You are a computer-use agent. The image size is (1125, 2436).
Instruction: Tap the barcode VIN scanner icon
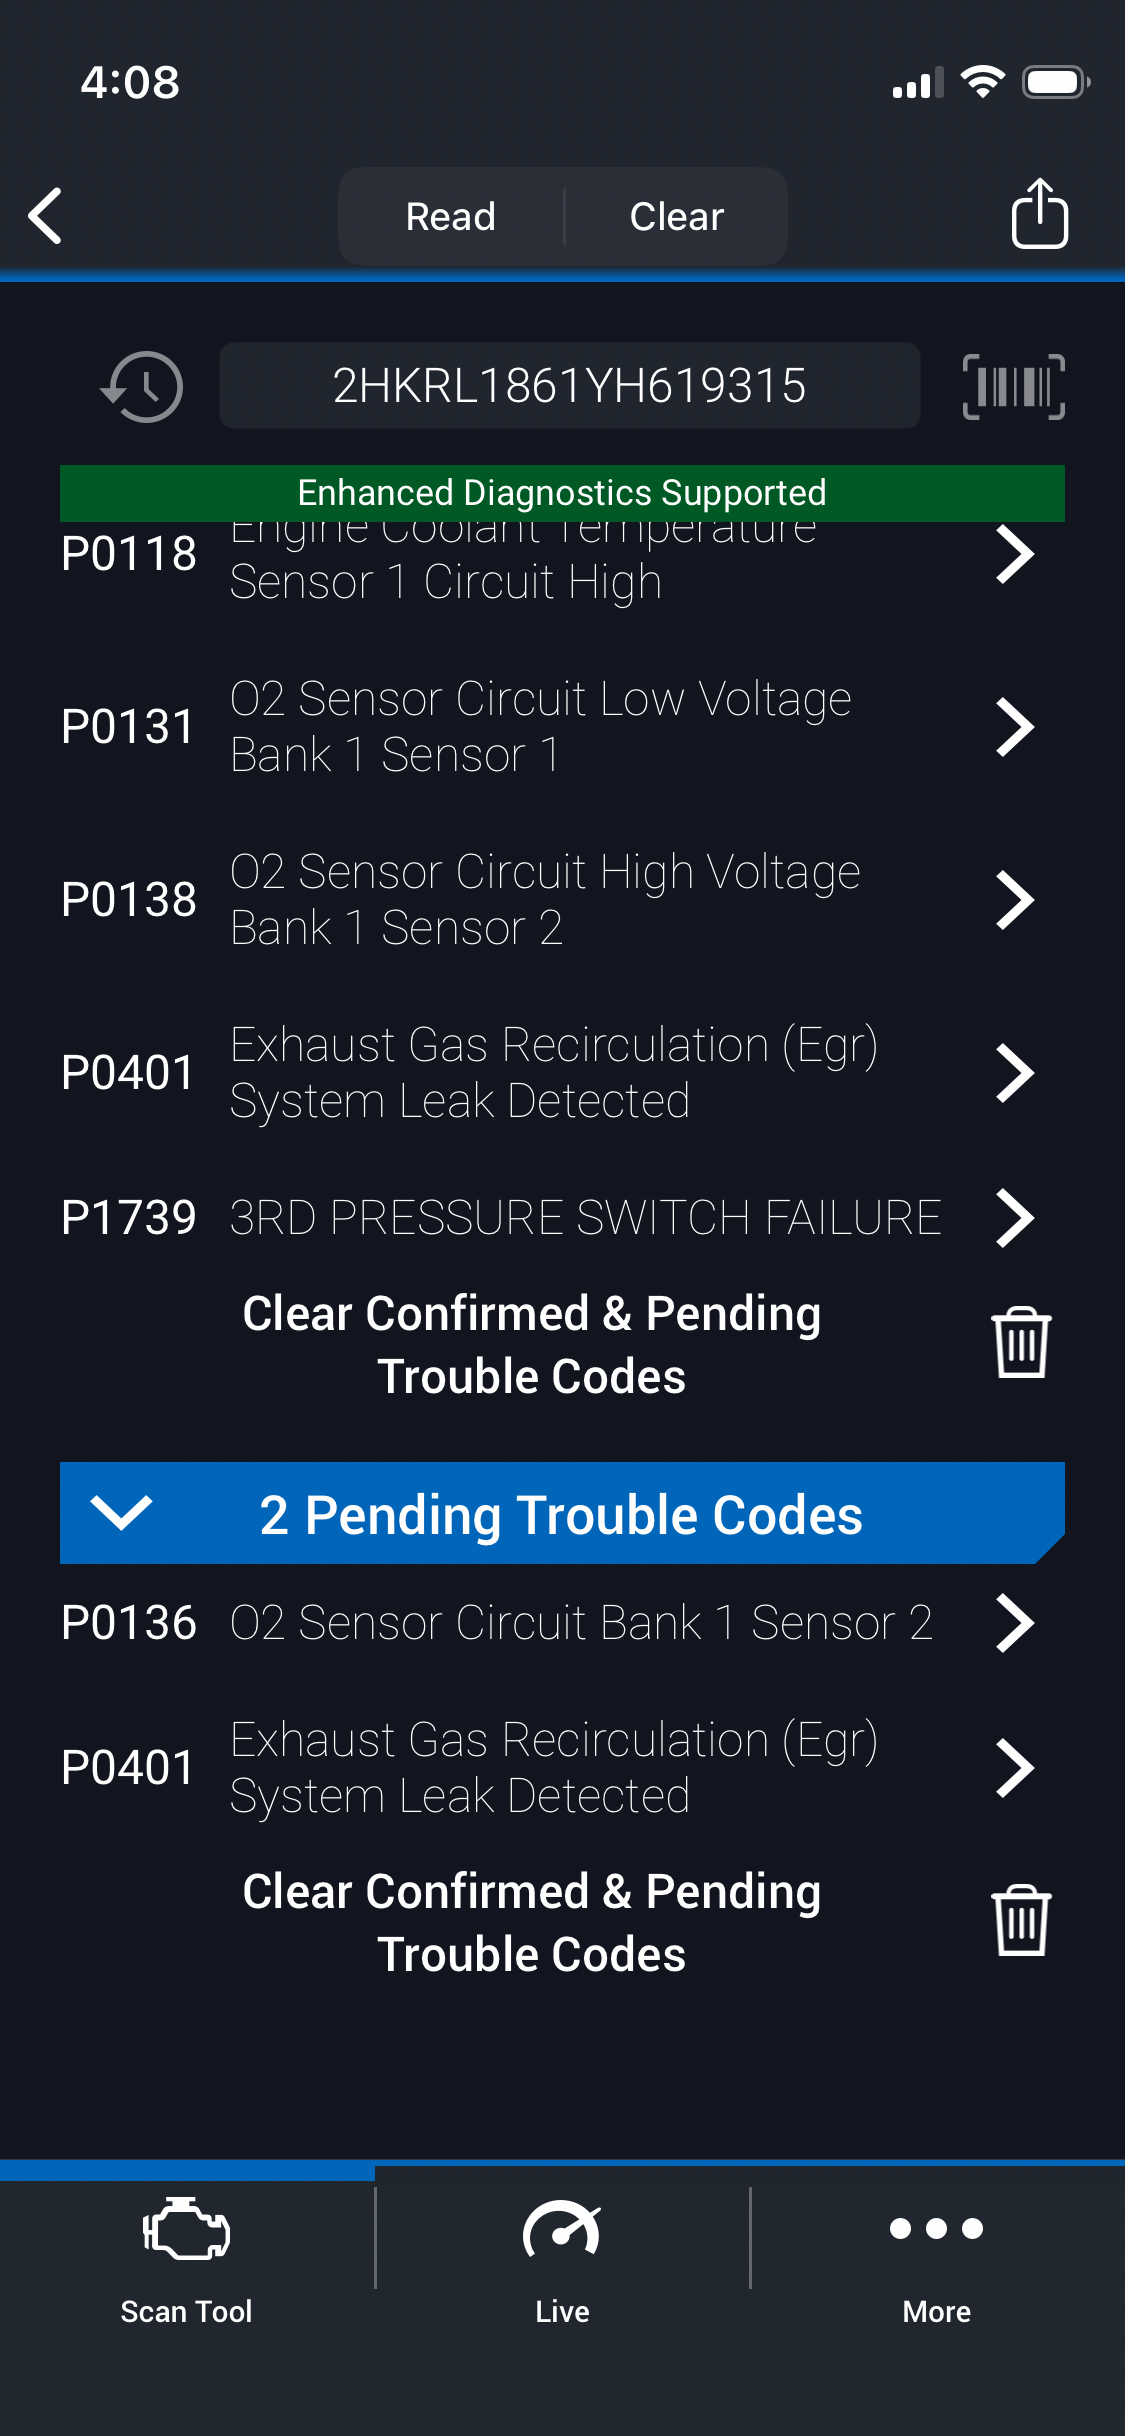1013,386
